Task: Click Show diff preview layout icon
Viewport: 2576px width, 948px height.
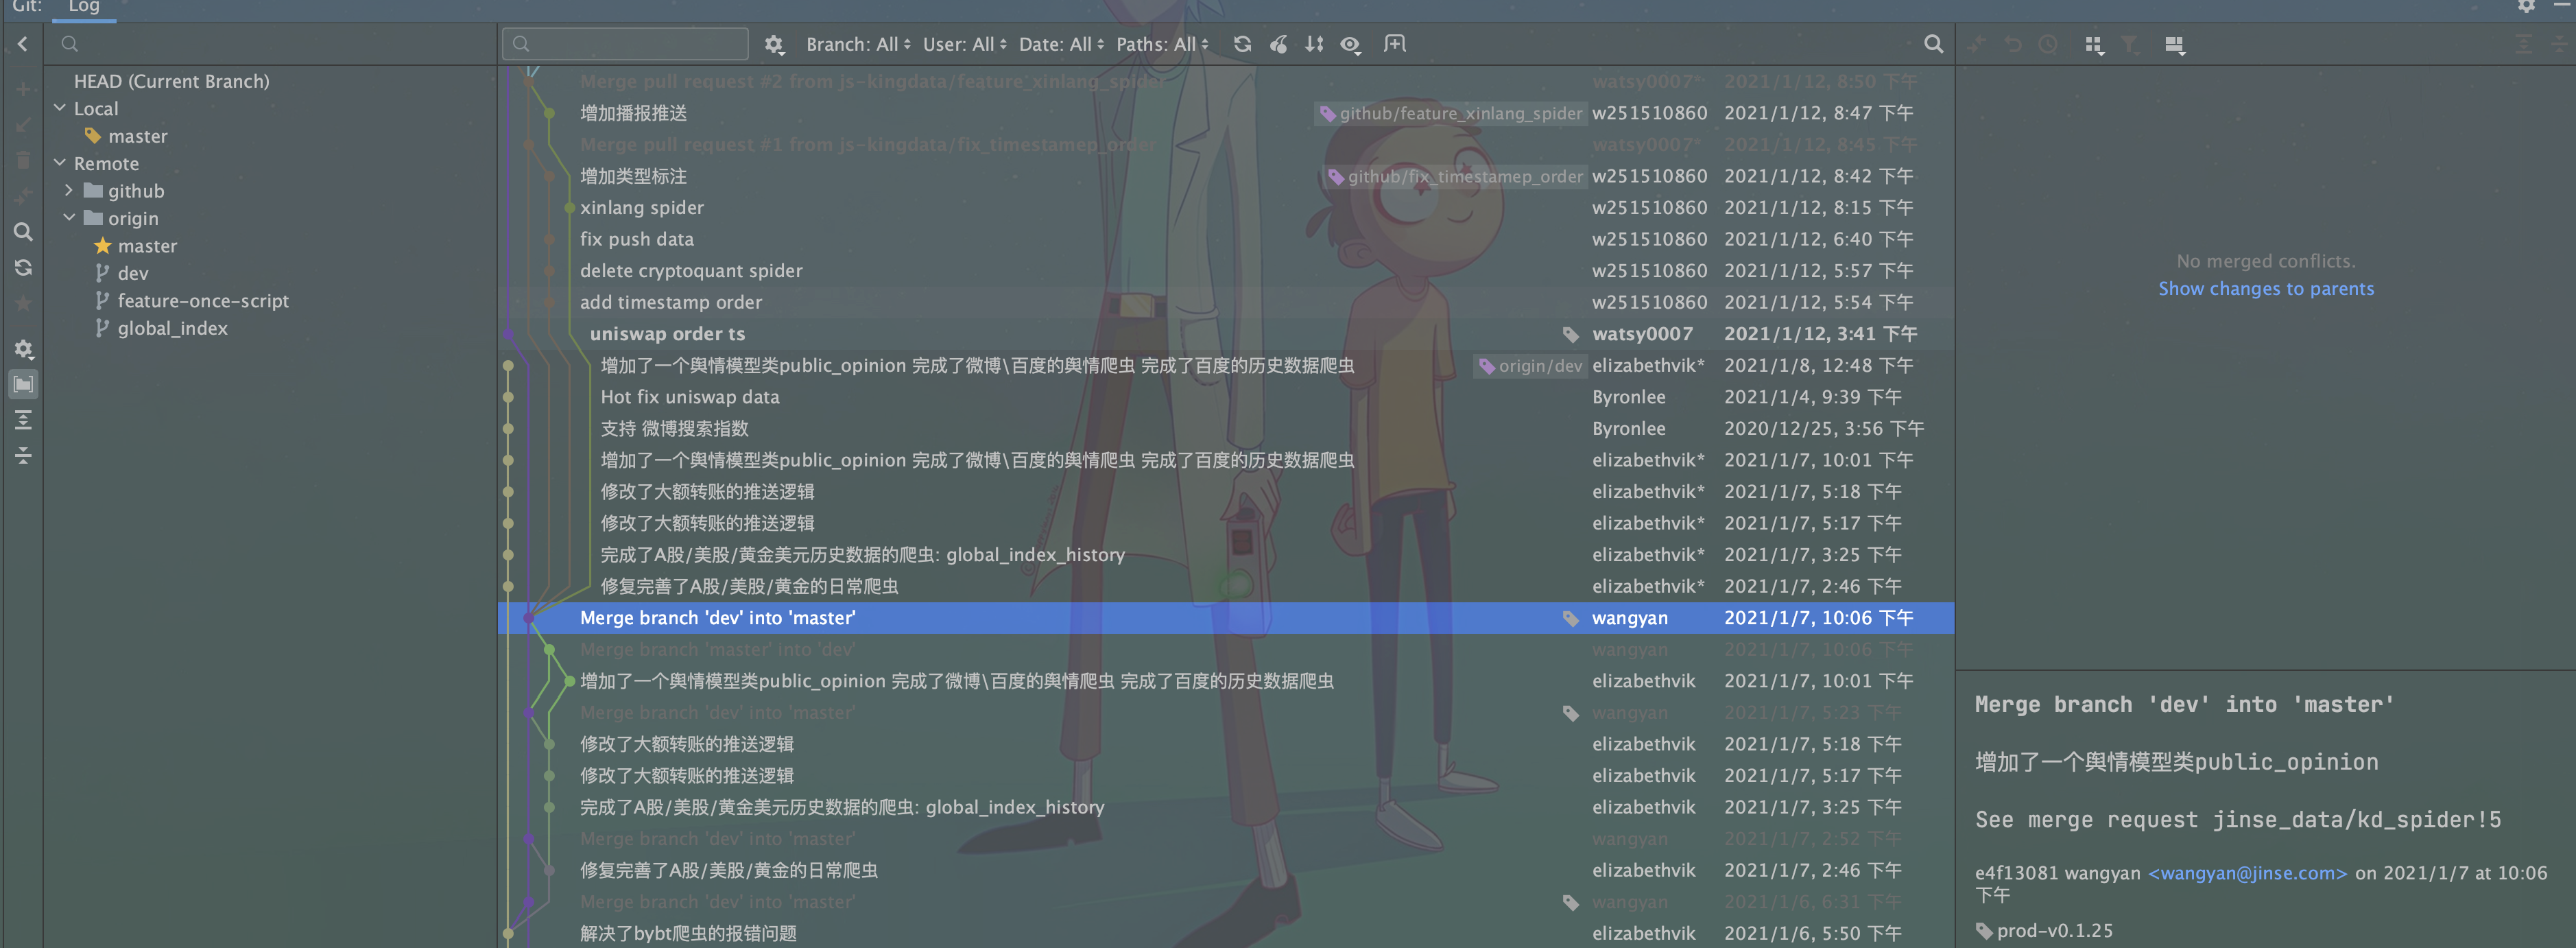Action: click(x=2174, y=44)
